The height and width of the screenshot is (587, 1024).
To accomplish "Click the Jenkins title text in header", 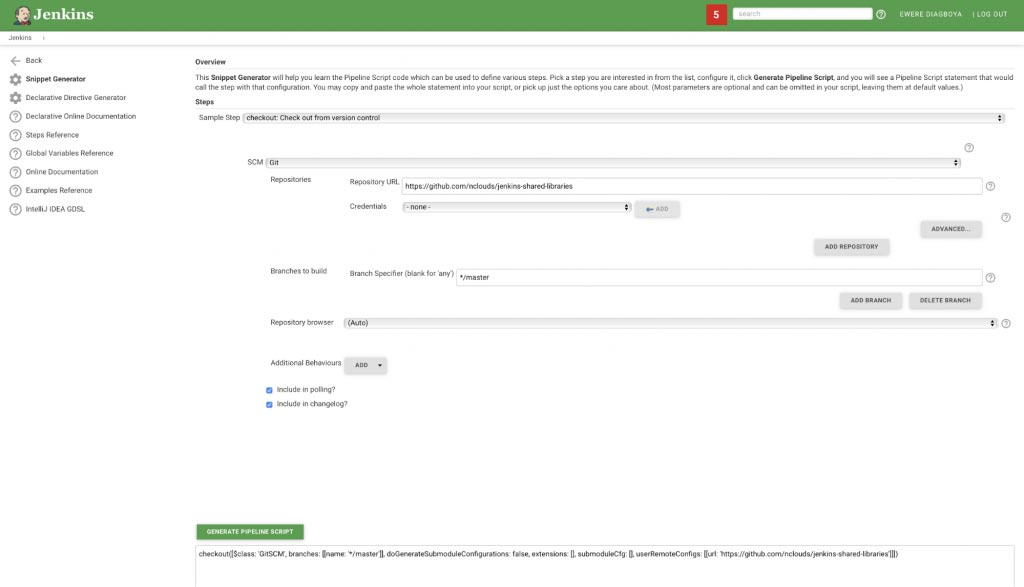I will click(x=63, y=14).
